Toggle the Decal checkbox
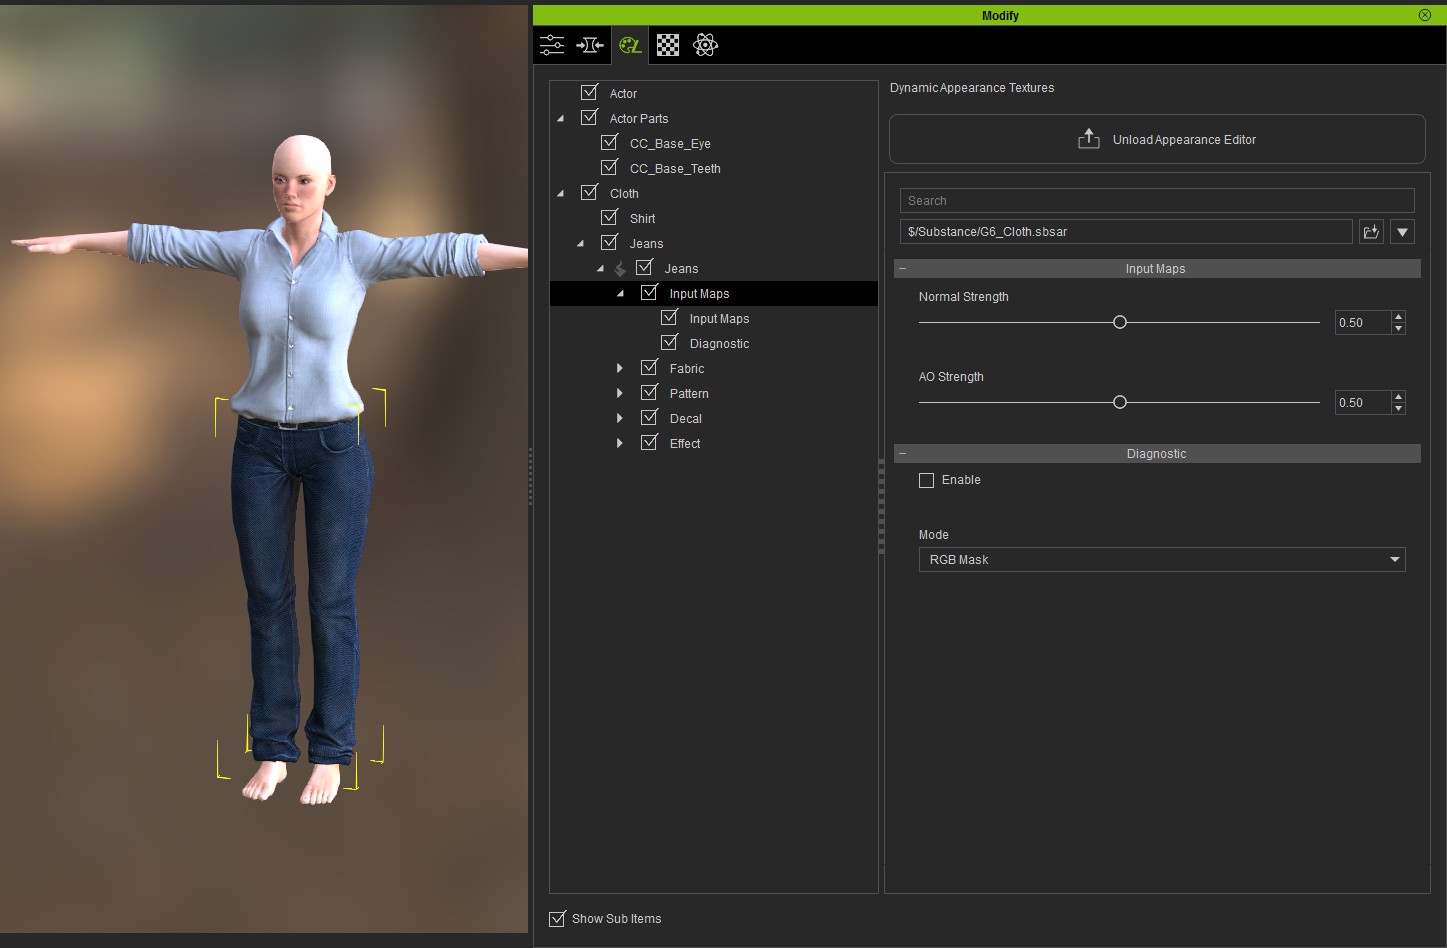 [x=650, y=418]
